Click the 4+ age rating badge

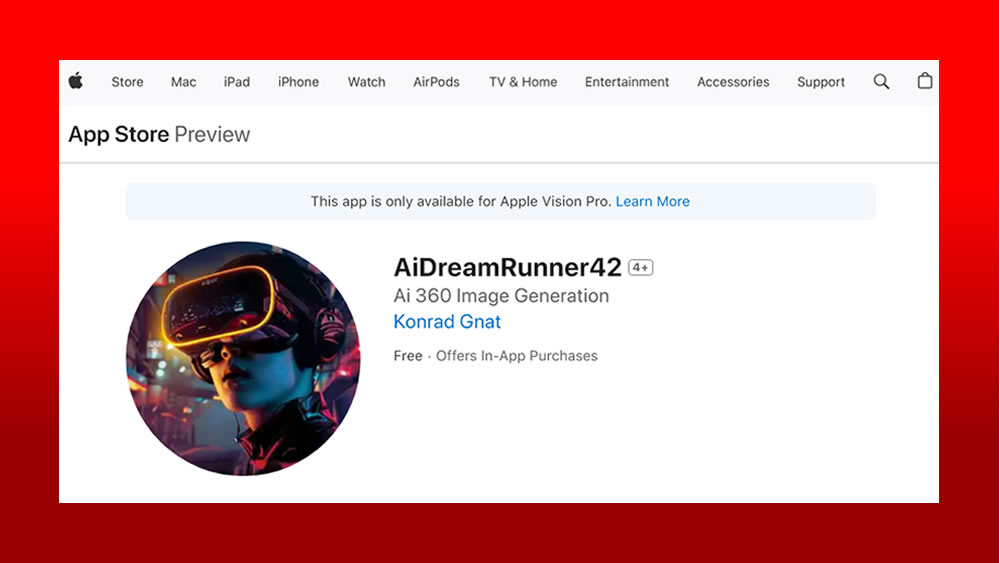pyautogui.click(x=640, y=268)
